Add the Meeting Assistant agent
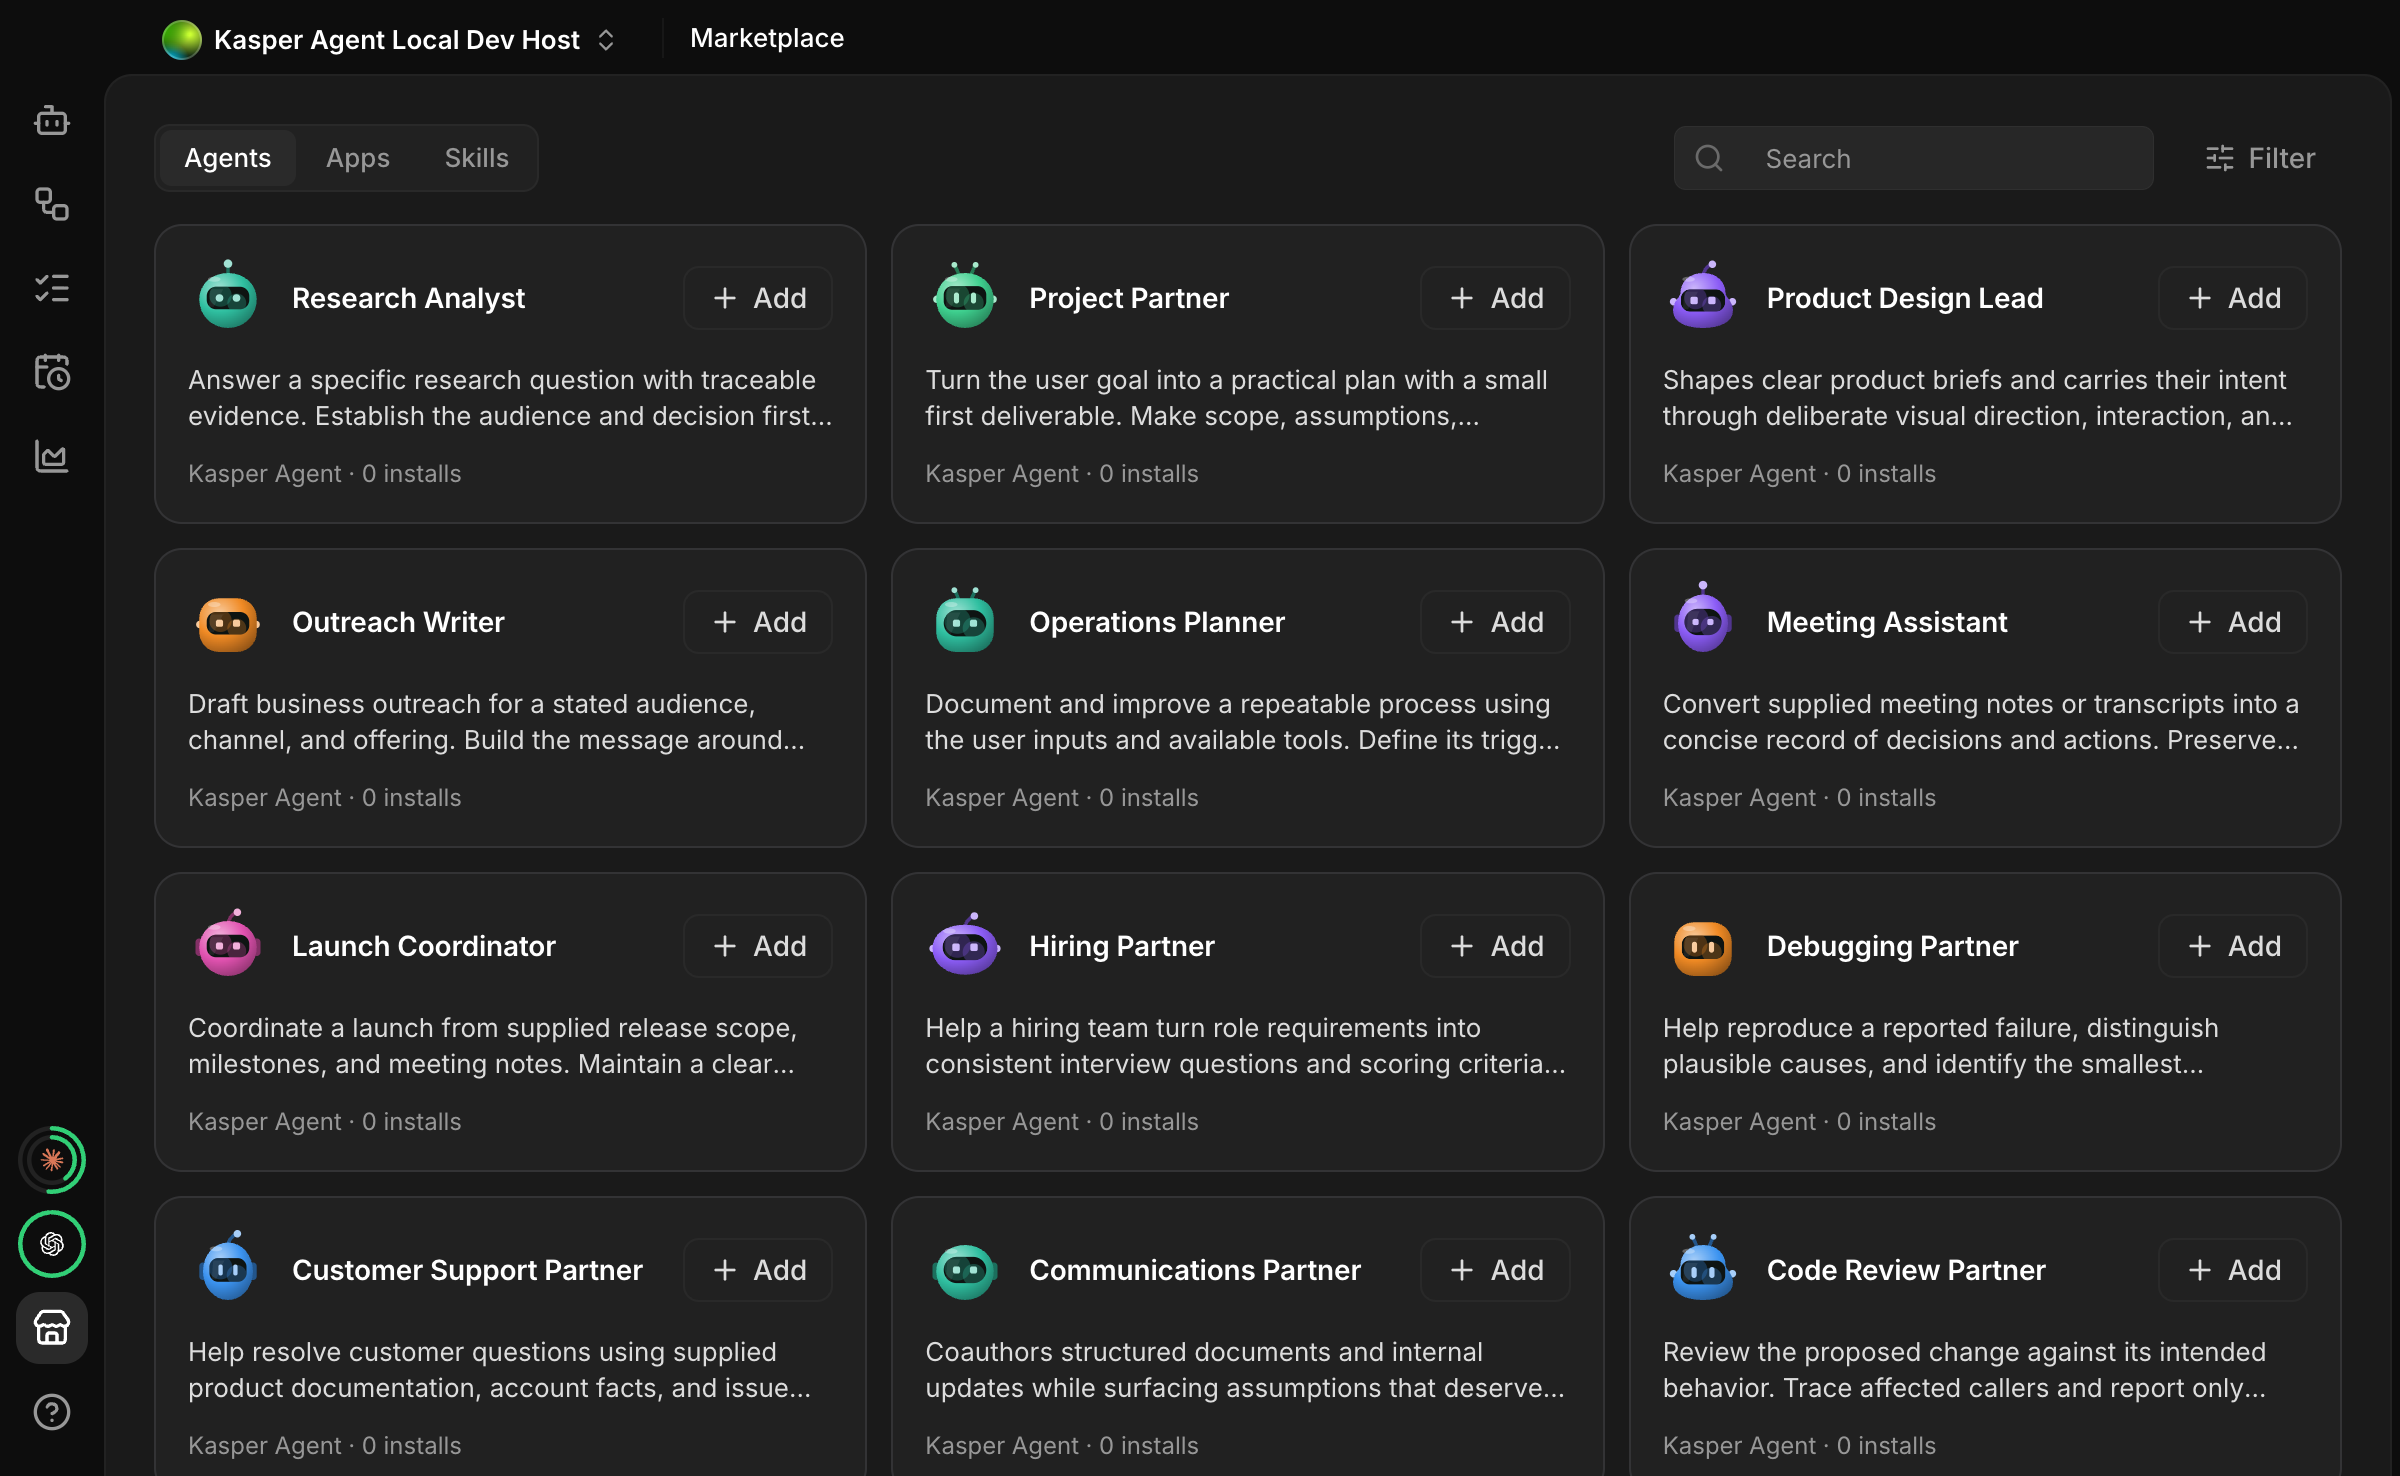This screenshot has height=1476, width=2400. (2233, 622)
